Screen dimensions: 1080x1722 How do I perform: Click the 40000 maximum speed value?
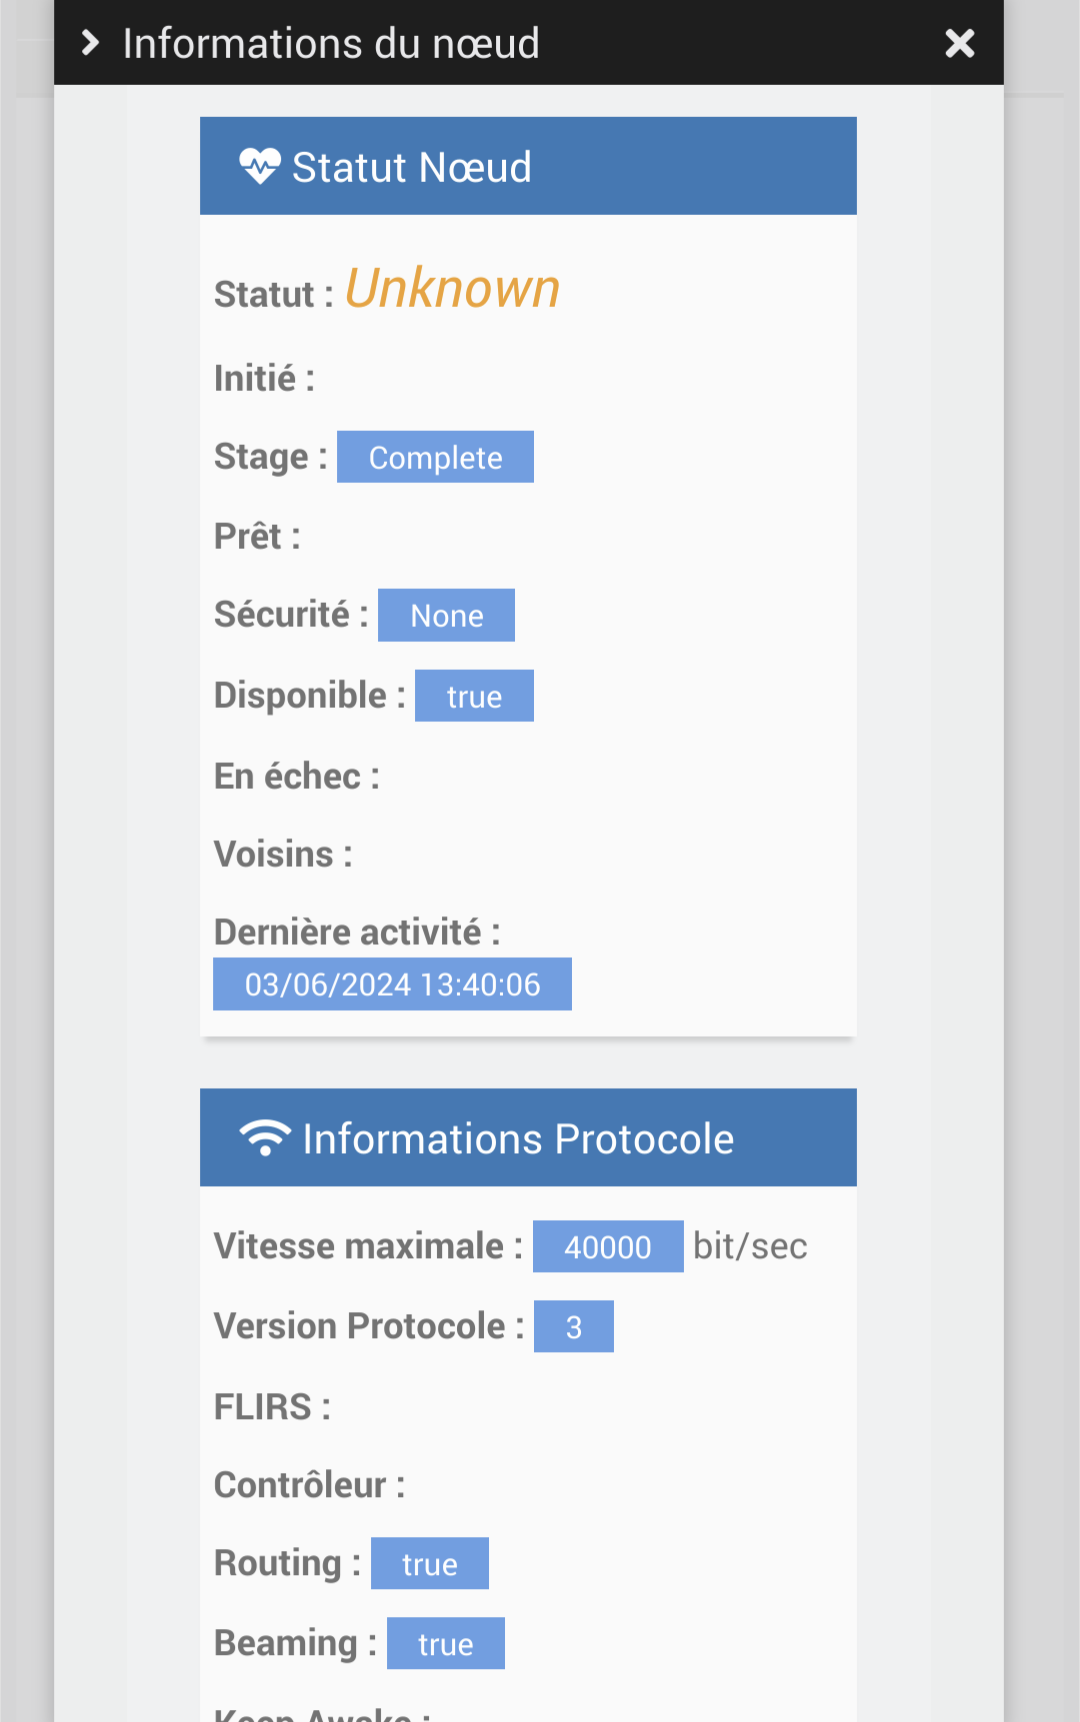(607, 1246)
